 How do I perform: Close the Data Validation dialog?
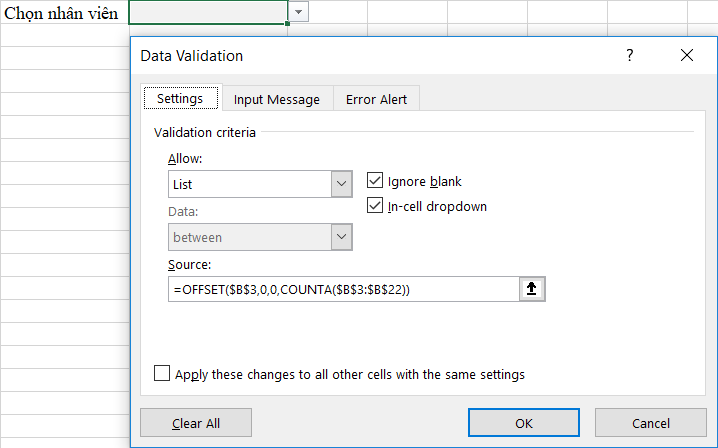686,55
